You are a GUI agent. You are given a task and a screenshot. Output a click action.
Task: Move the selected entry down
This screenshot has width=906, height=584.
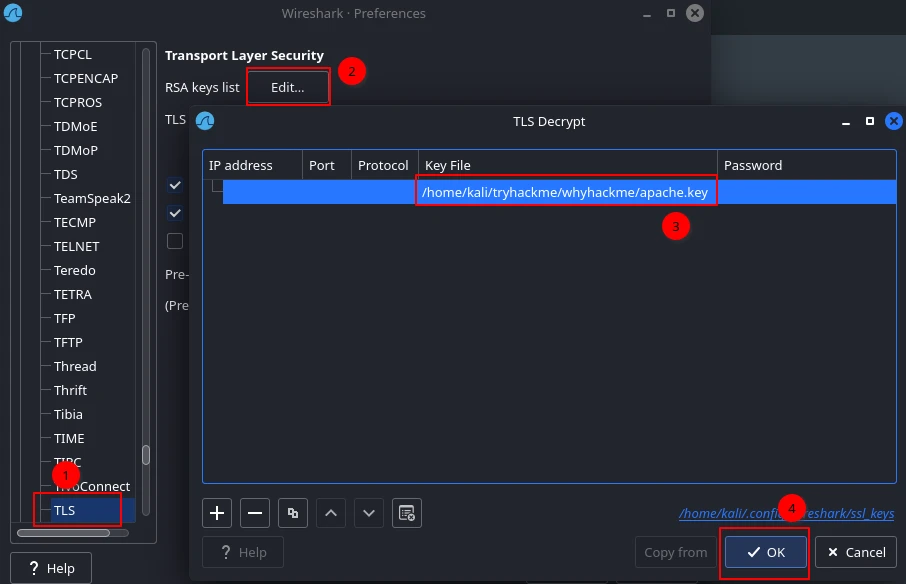tap(369, 513)
